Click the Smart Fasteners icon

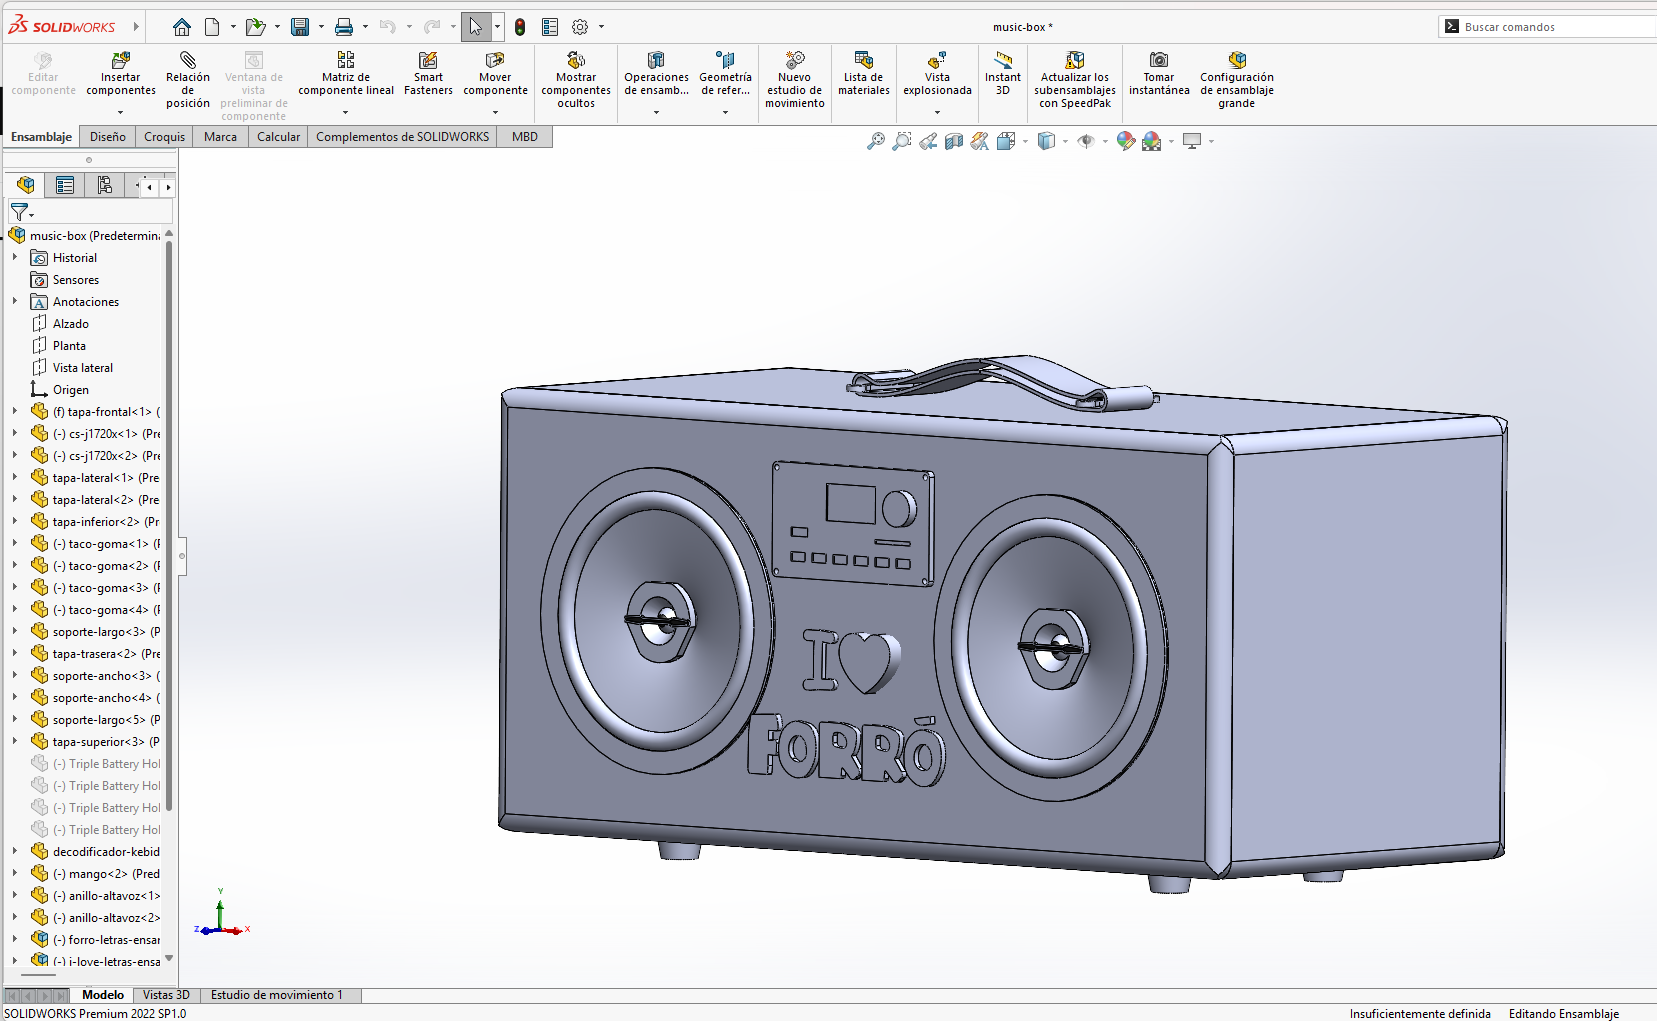tap(428, 61)
